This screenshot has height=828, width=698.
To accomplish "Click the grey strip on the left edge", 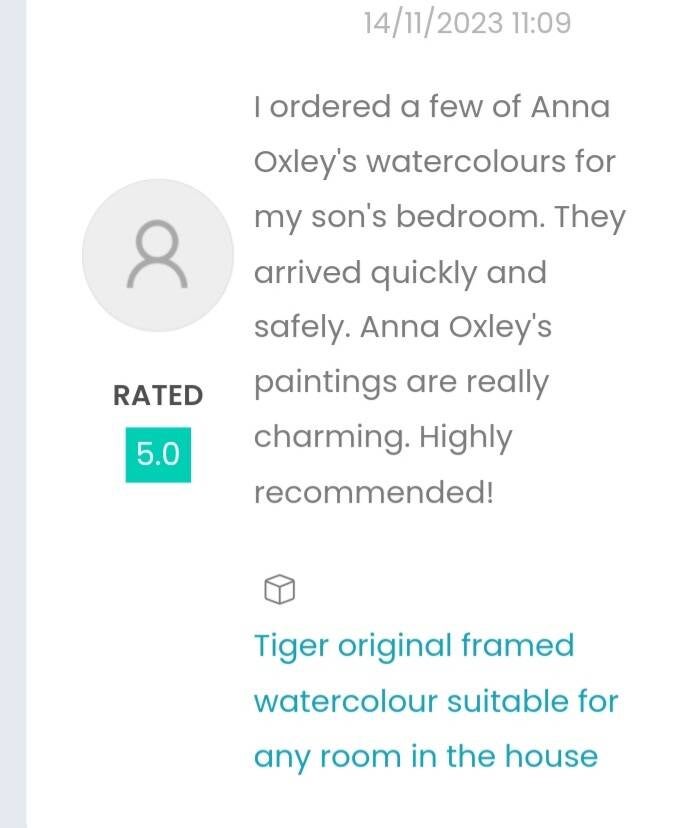I will (12, 414).
